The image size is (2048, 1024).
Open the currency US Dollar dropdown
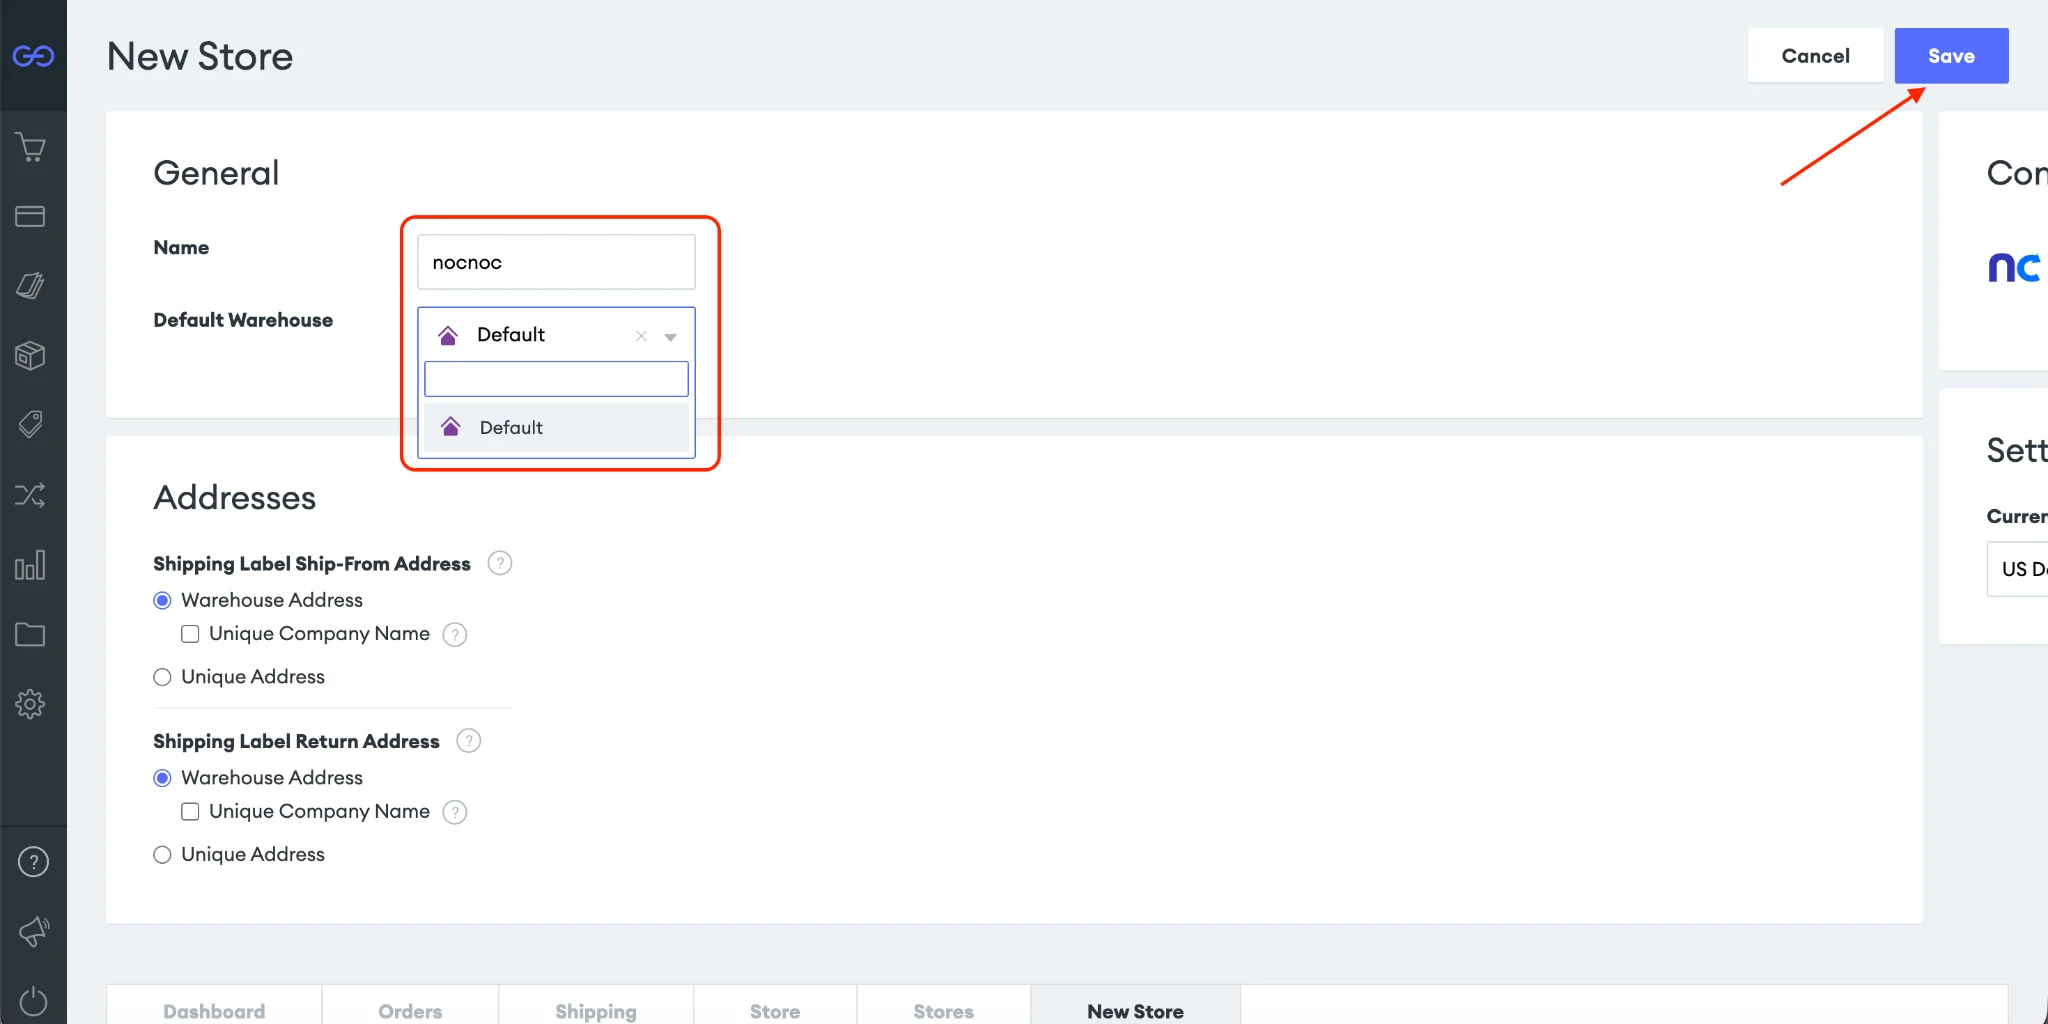point(2017,569)
